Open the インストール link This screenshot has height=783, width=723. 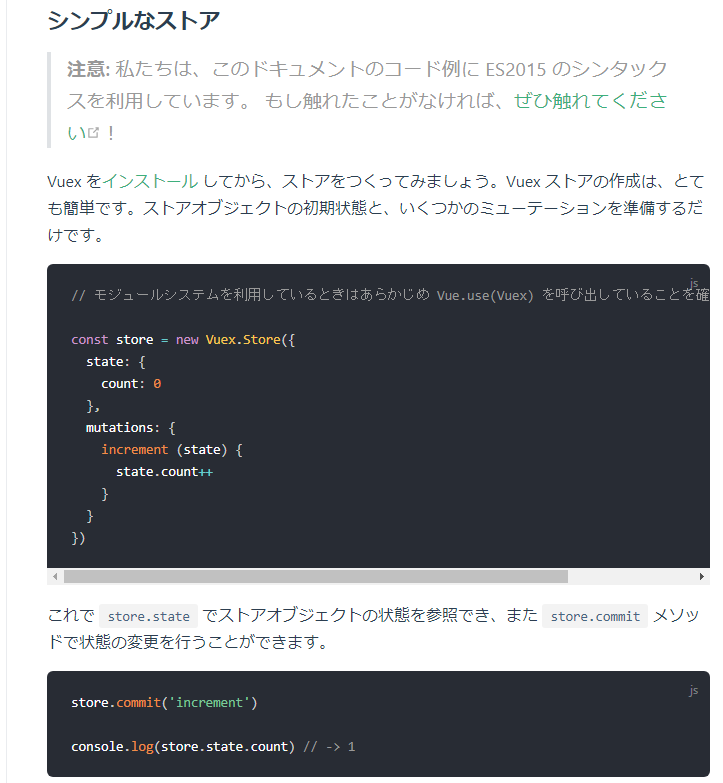pos(150,181)
